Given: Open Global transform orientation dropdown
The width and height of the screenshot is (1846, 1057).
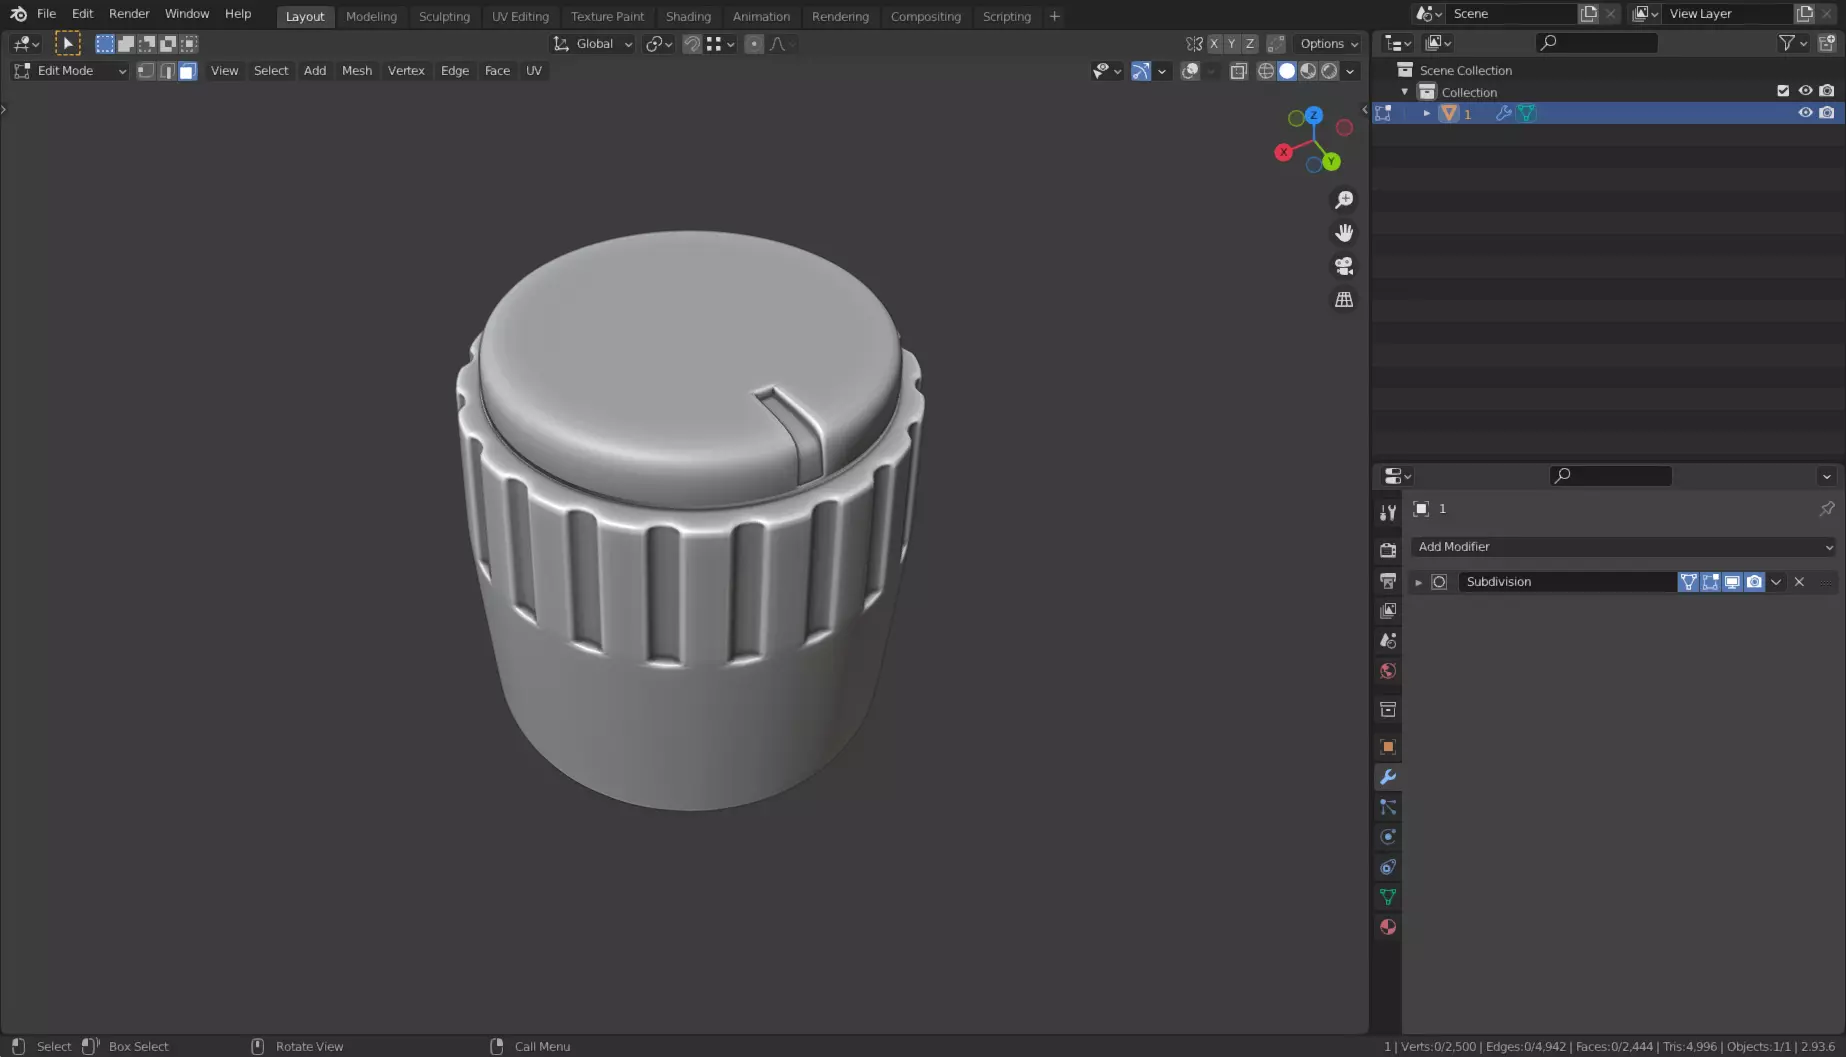Looking at the screenshot, I should [x=593, y=44].
